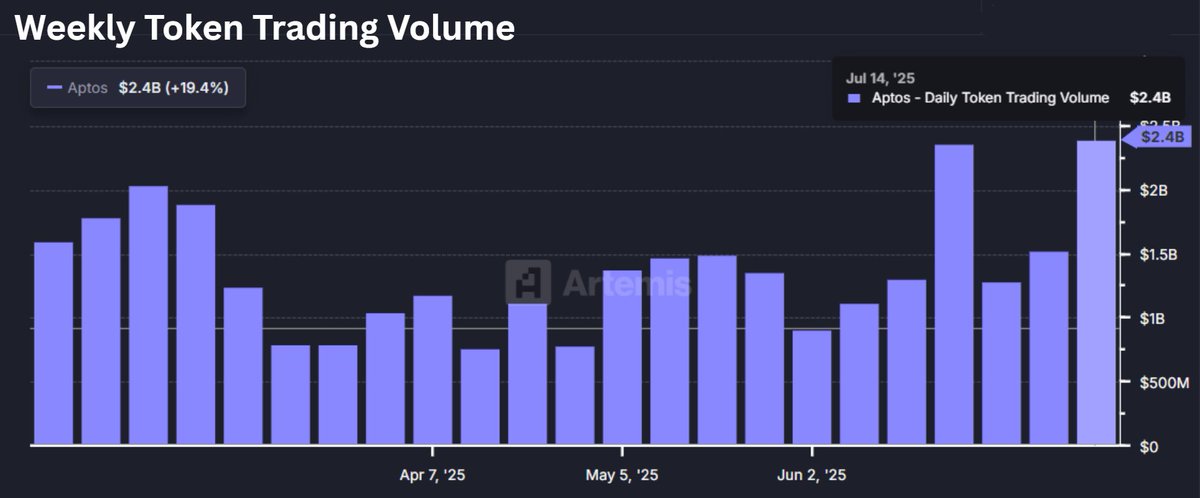Click the 'Jun 2, '25' x-axis label
This screenshot has height=498, width=1200.
tap(812, 476)
